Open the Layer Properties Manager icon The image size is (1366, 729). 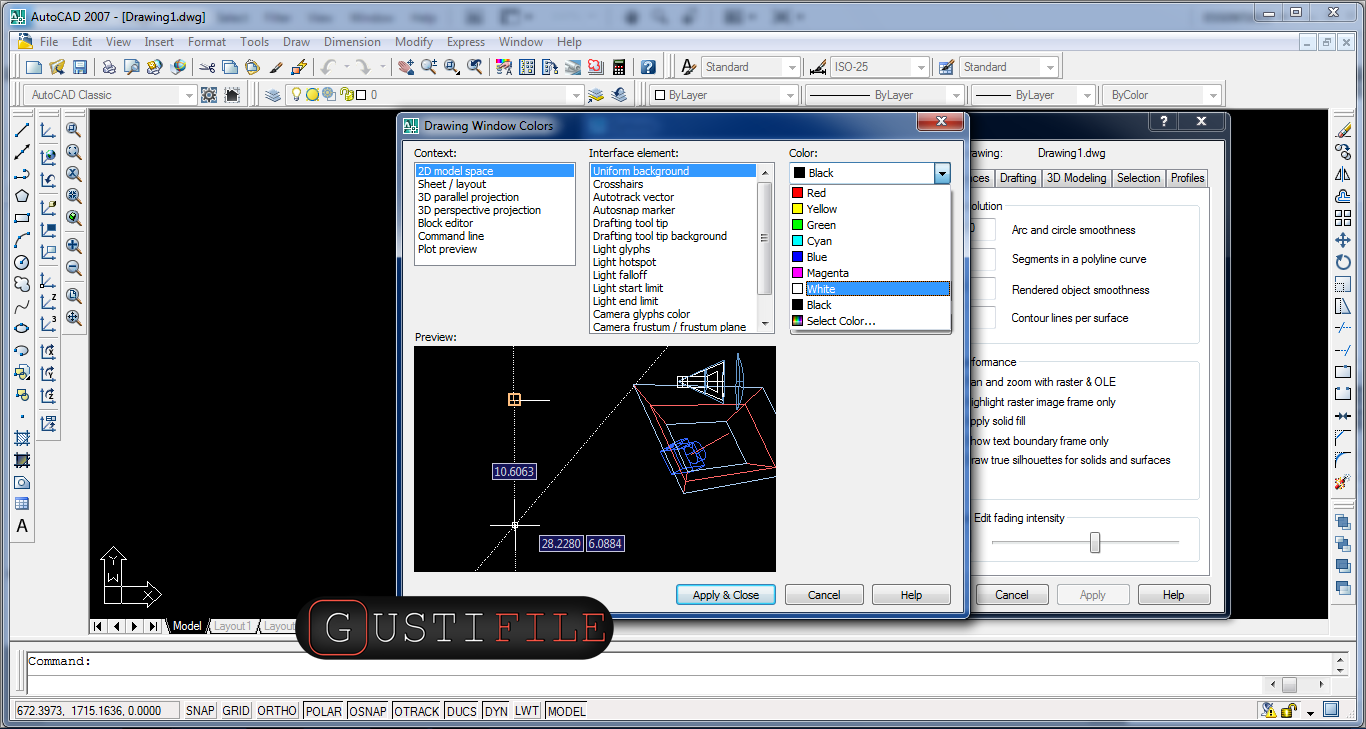273,95
